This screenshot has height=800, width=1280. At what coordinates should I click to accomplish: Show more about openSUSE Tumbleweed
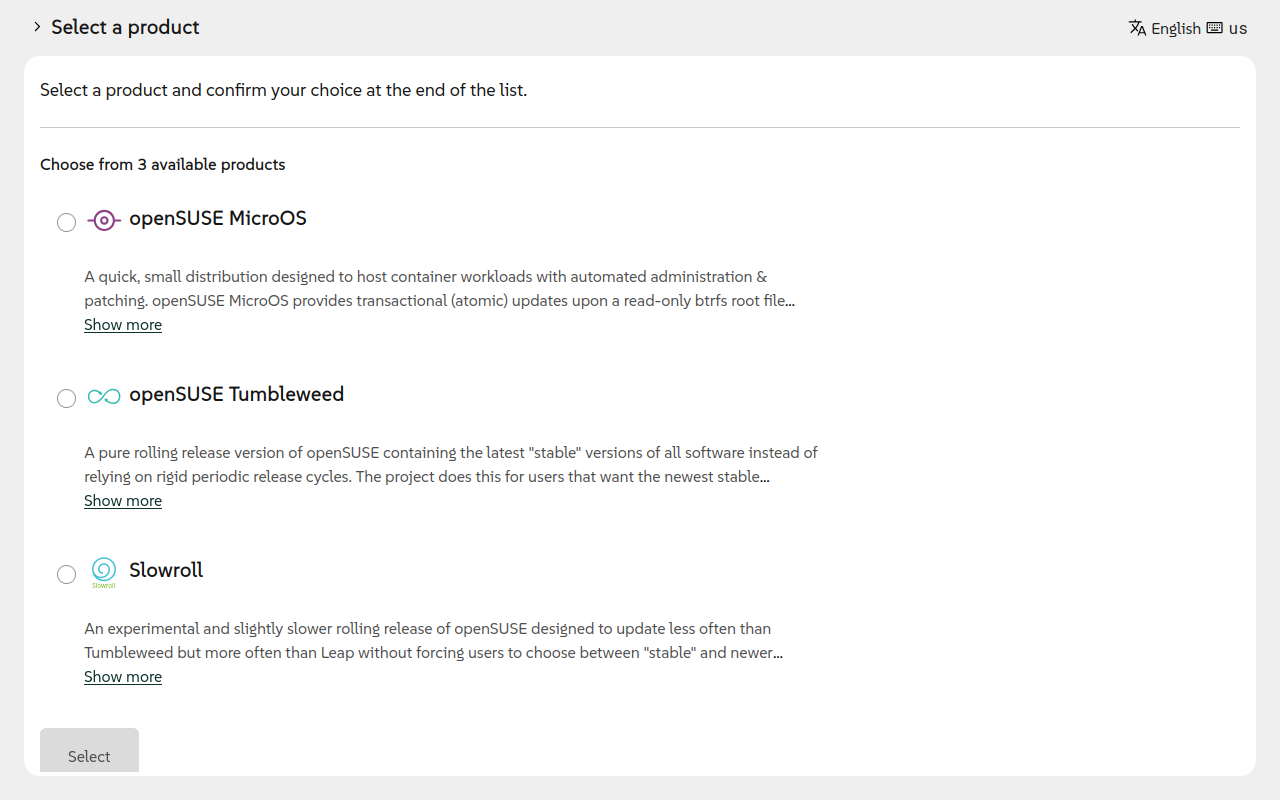click(x=122, y=500)
